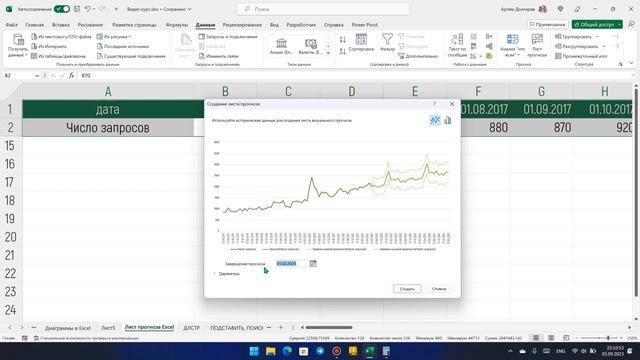Open the Name Box cell reference dropdown
The image size is (640, 360).
click(37, 76)
